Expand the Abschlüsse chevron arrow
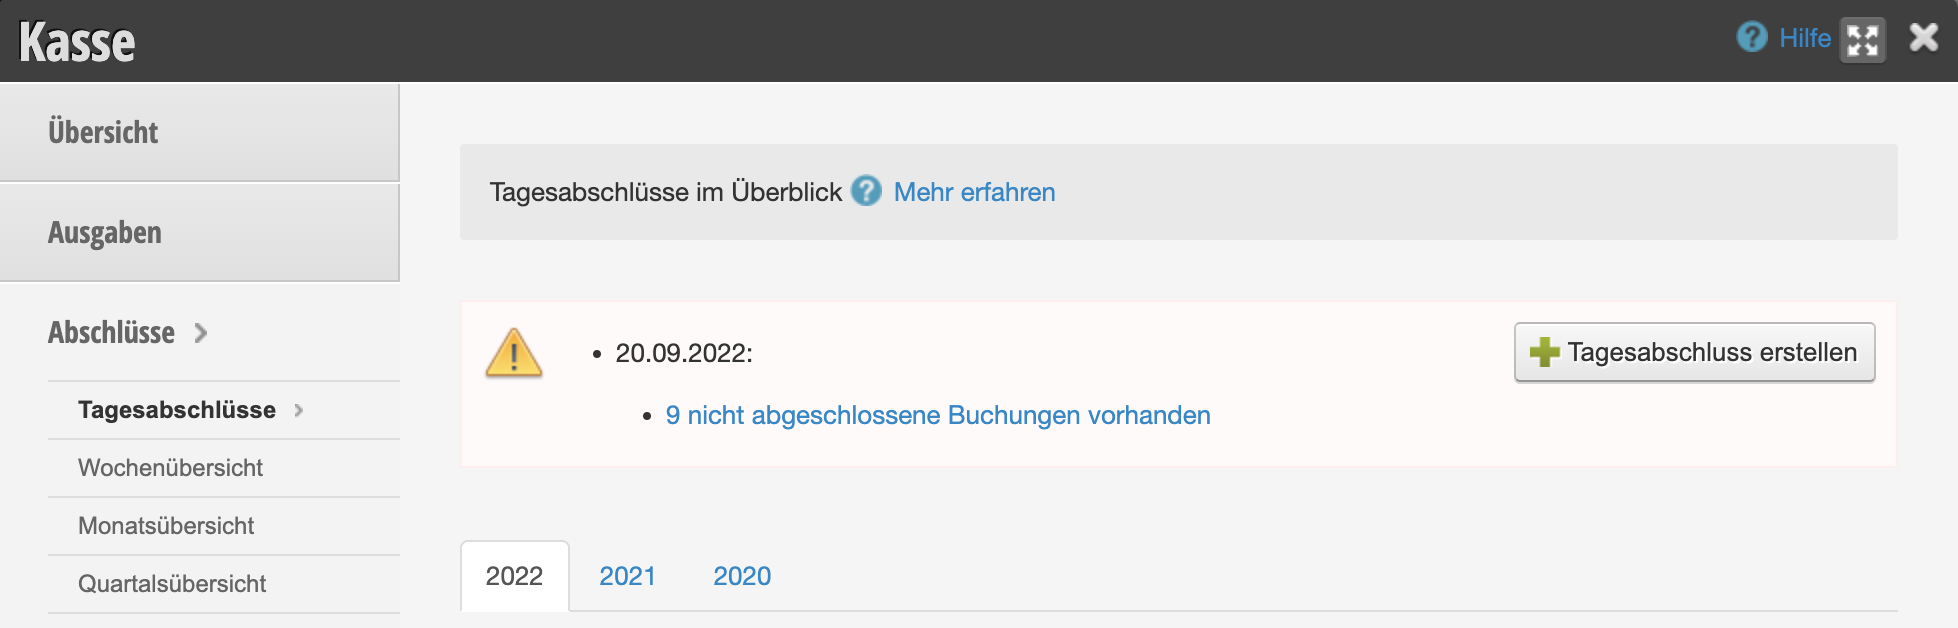Viewport: 1958px width, 628px height. click(x=201, y=333)
